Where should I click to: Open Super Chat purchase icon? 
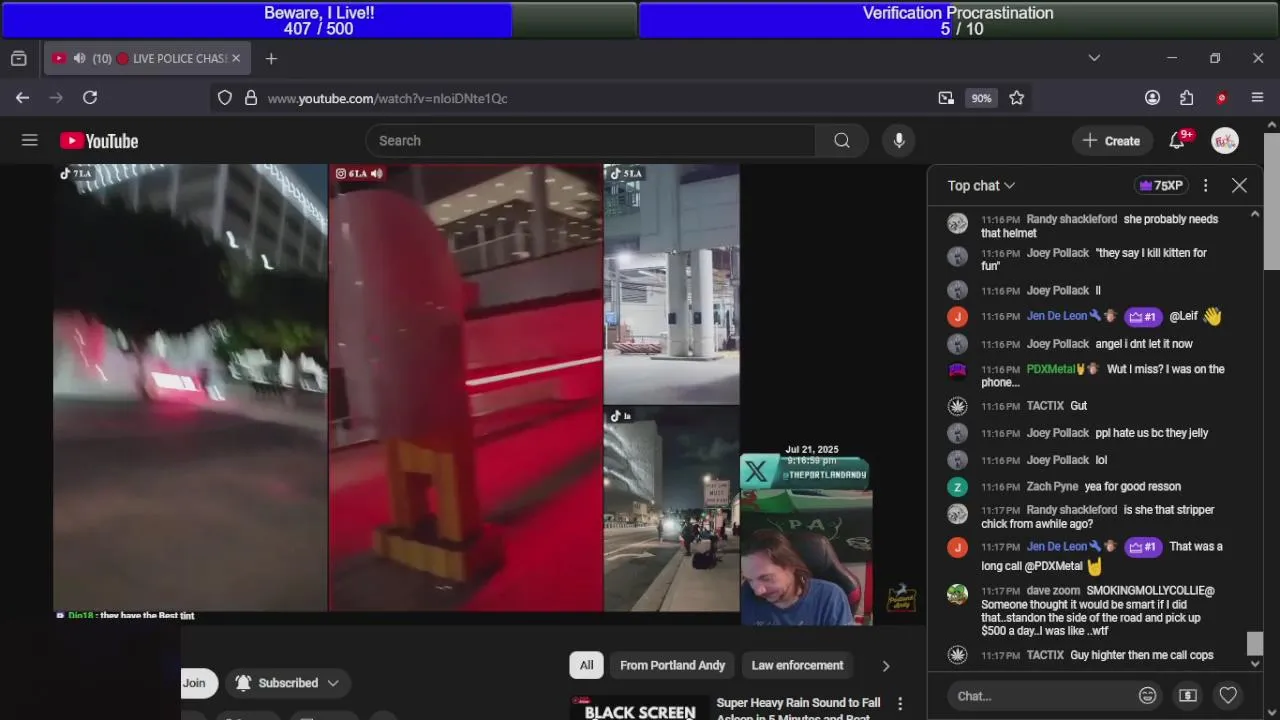(1188, 696)
